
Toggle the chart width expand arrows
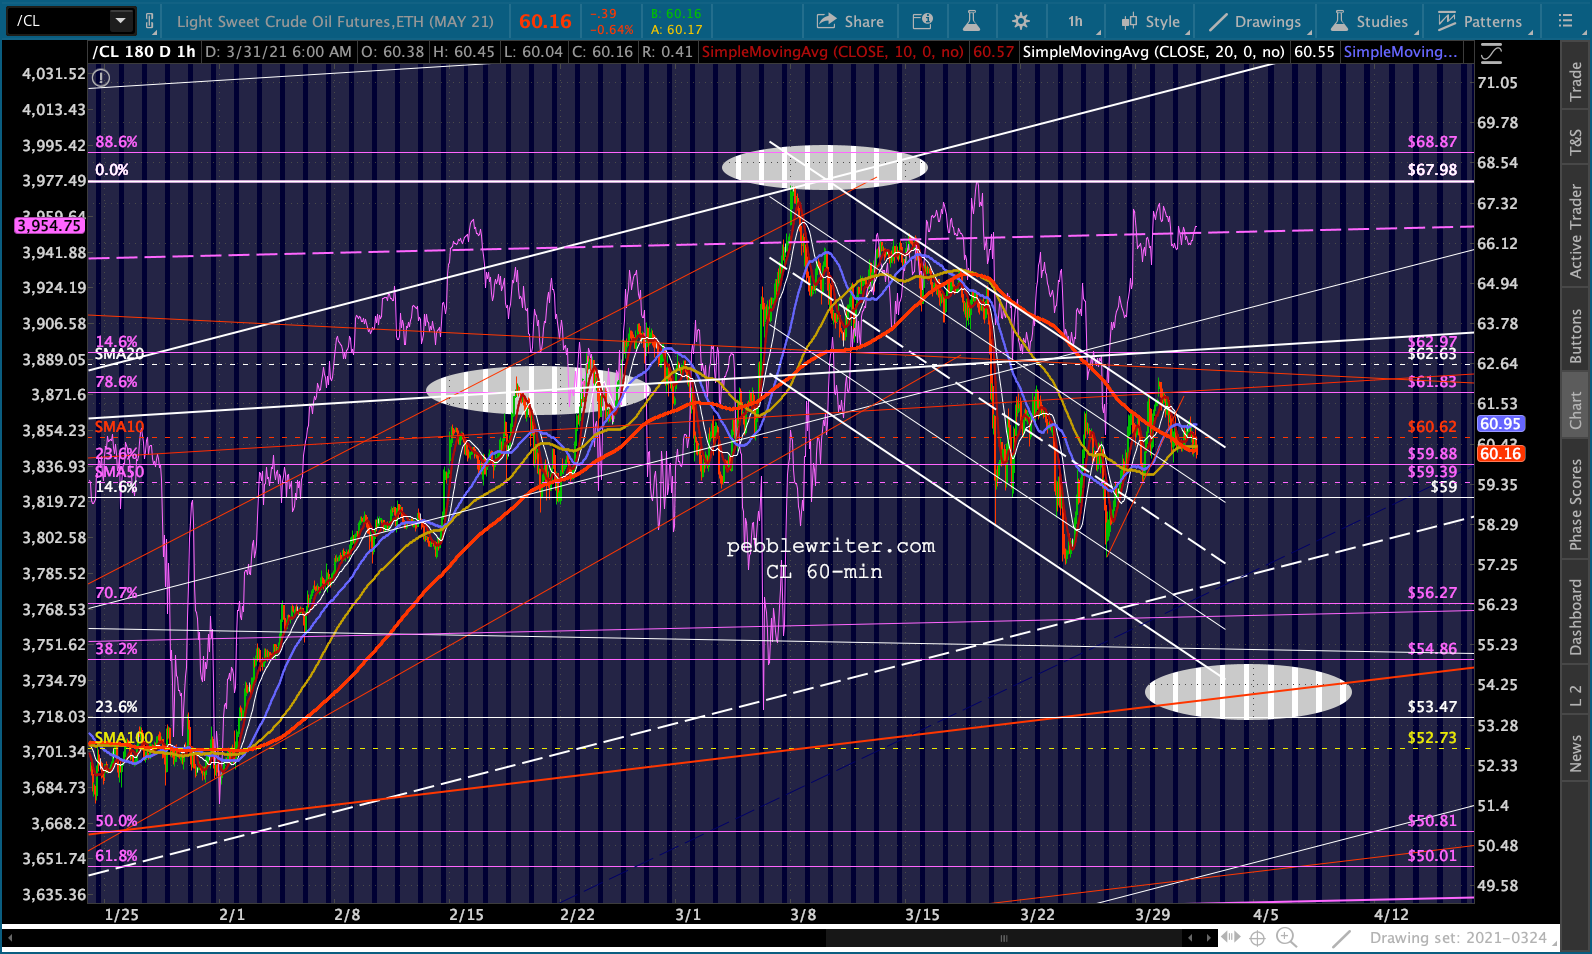point(1230,938)
